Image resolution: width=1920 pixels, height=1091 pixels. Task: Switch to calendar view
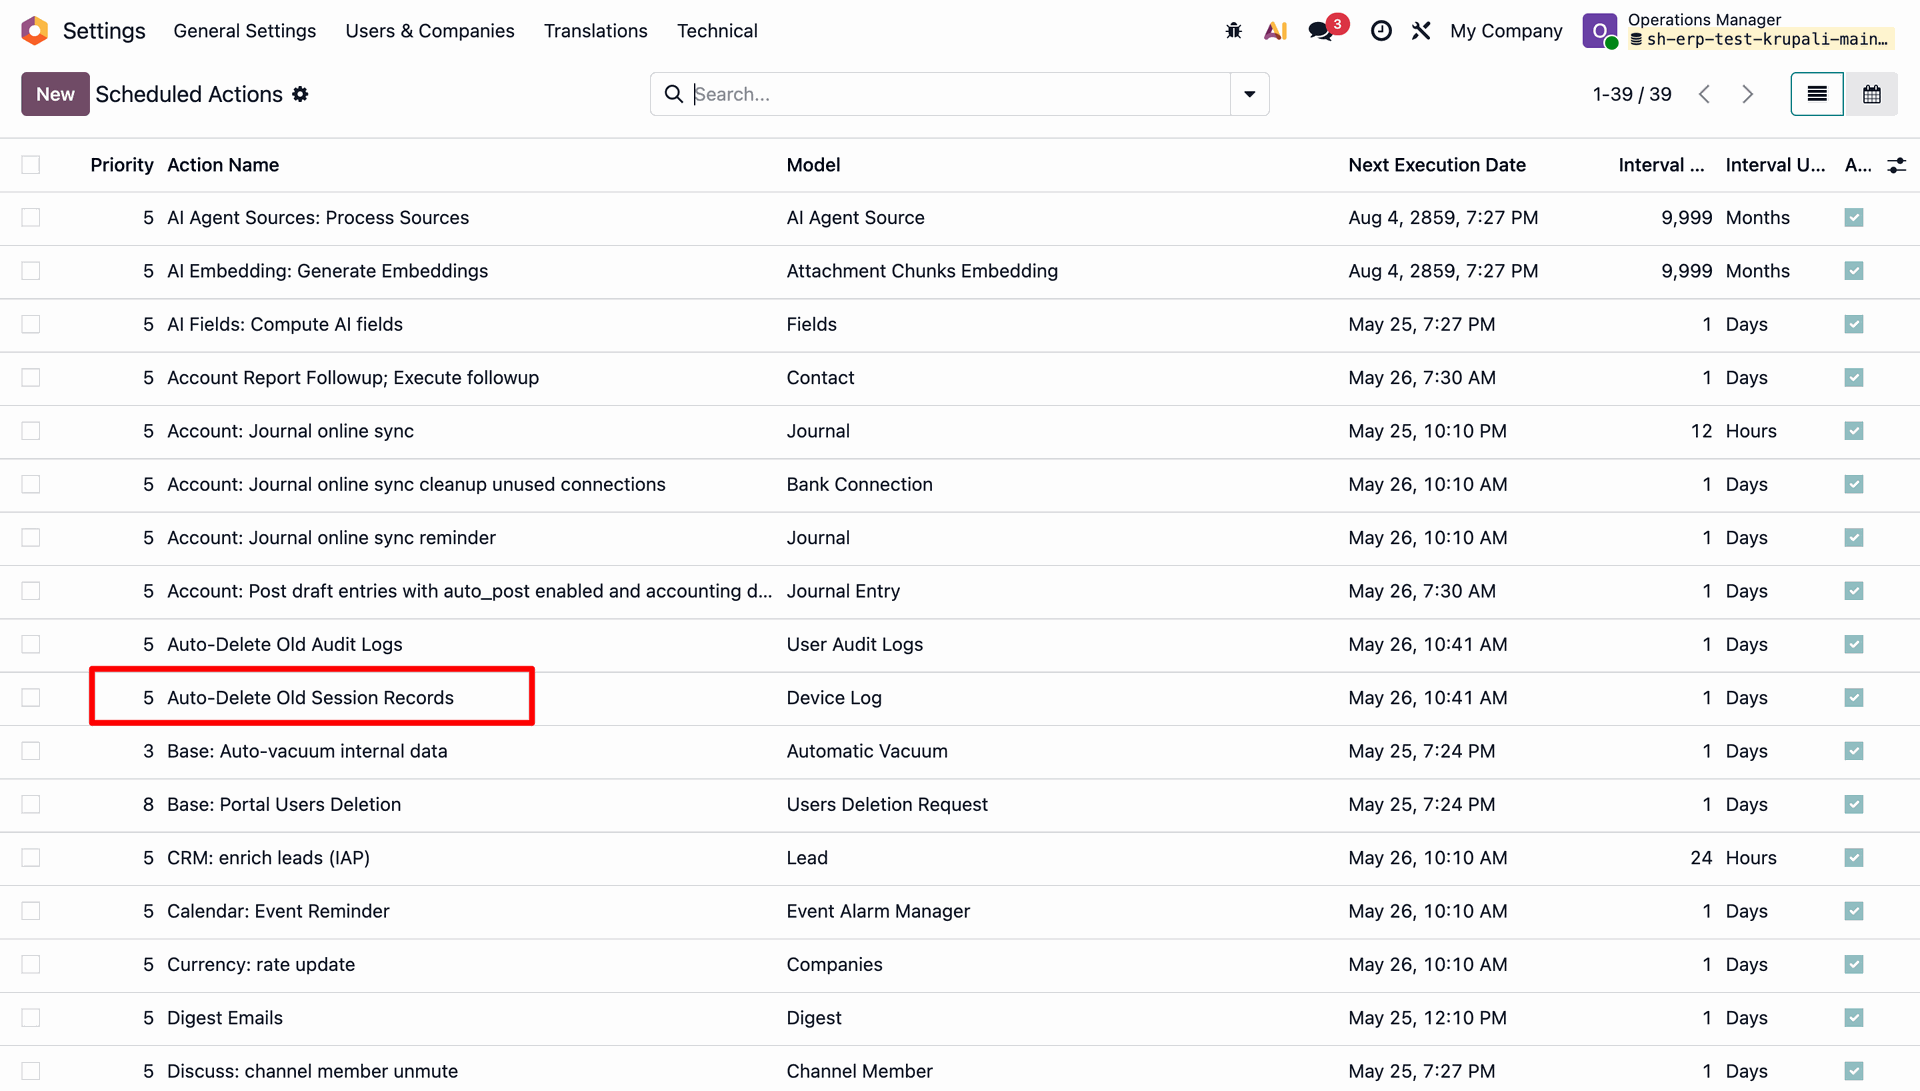click(x=1871, y=94)
